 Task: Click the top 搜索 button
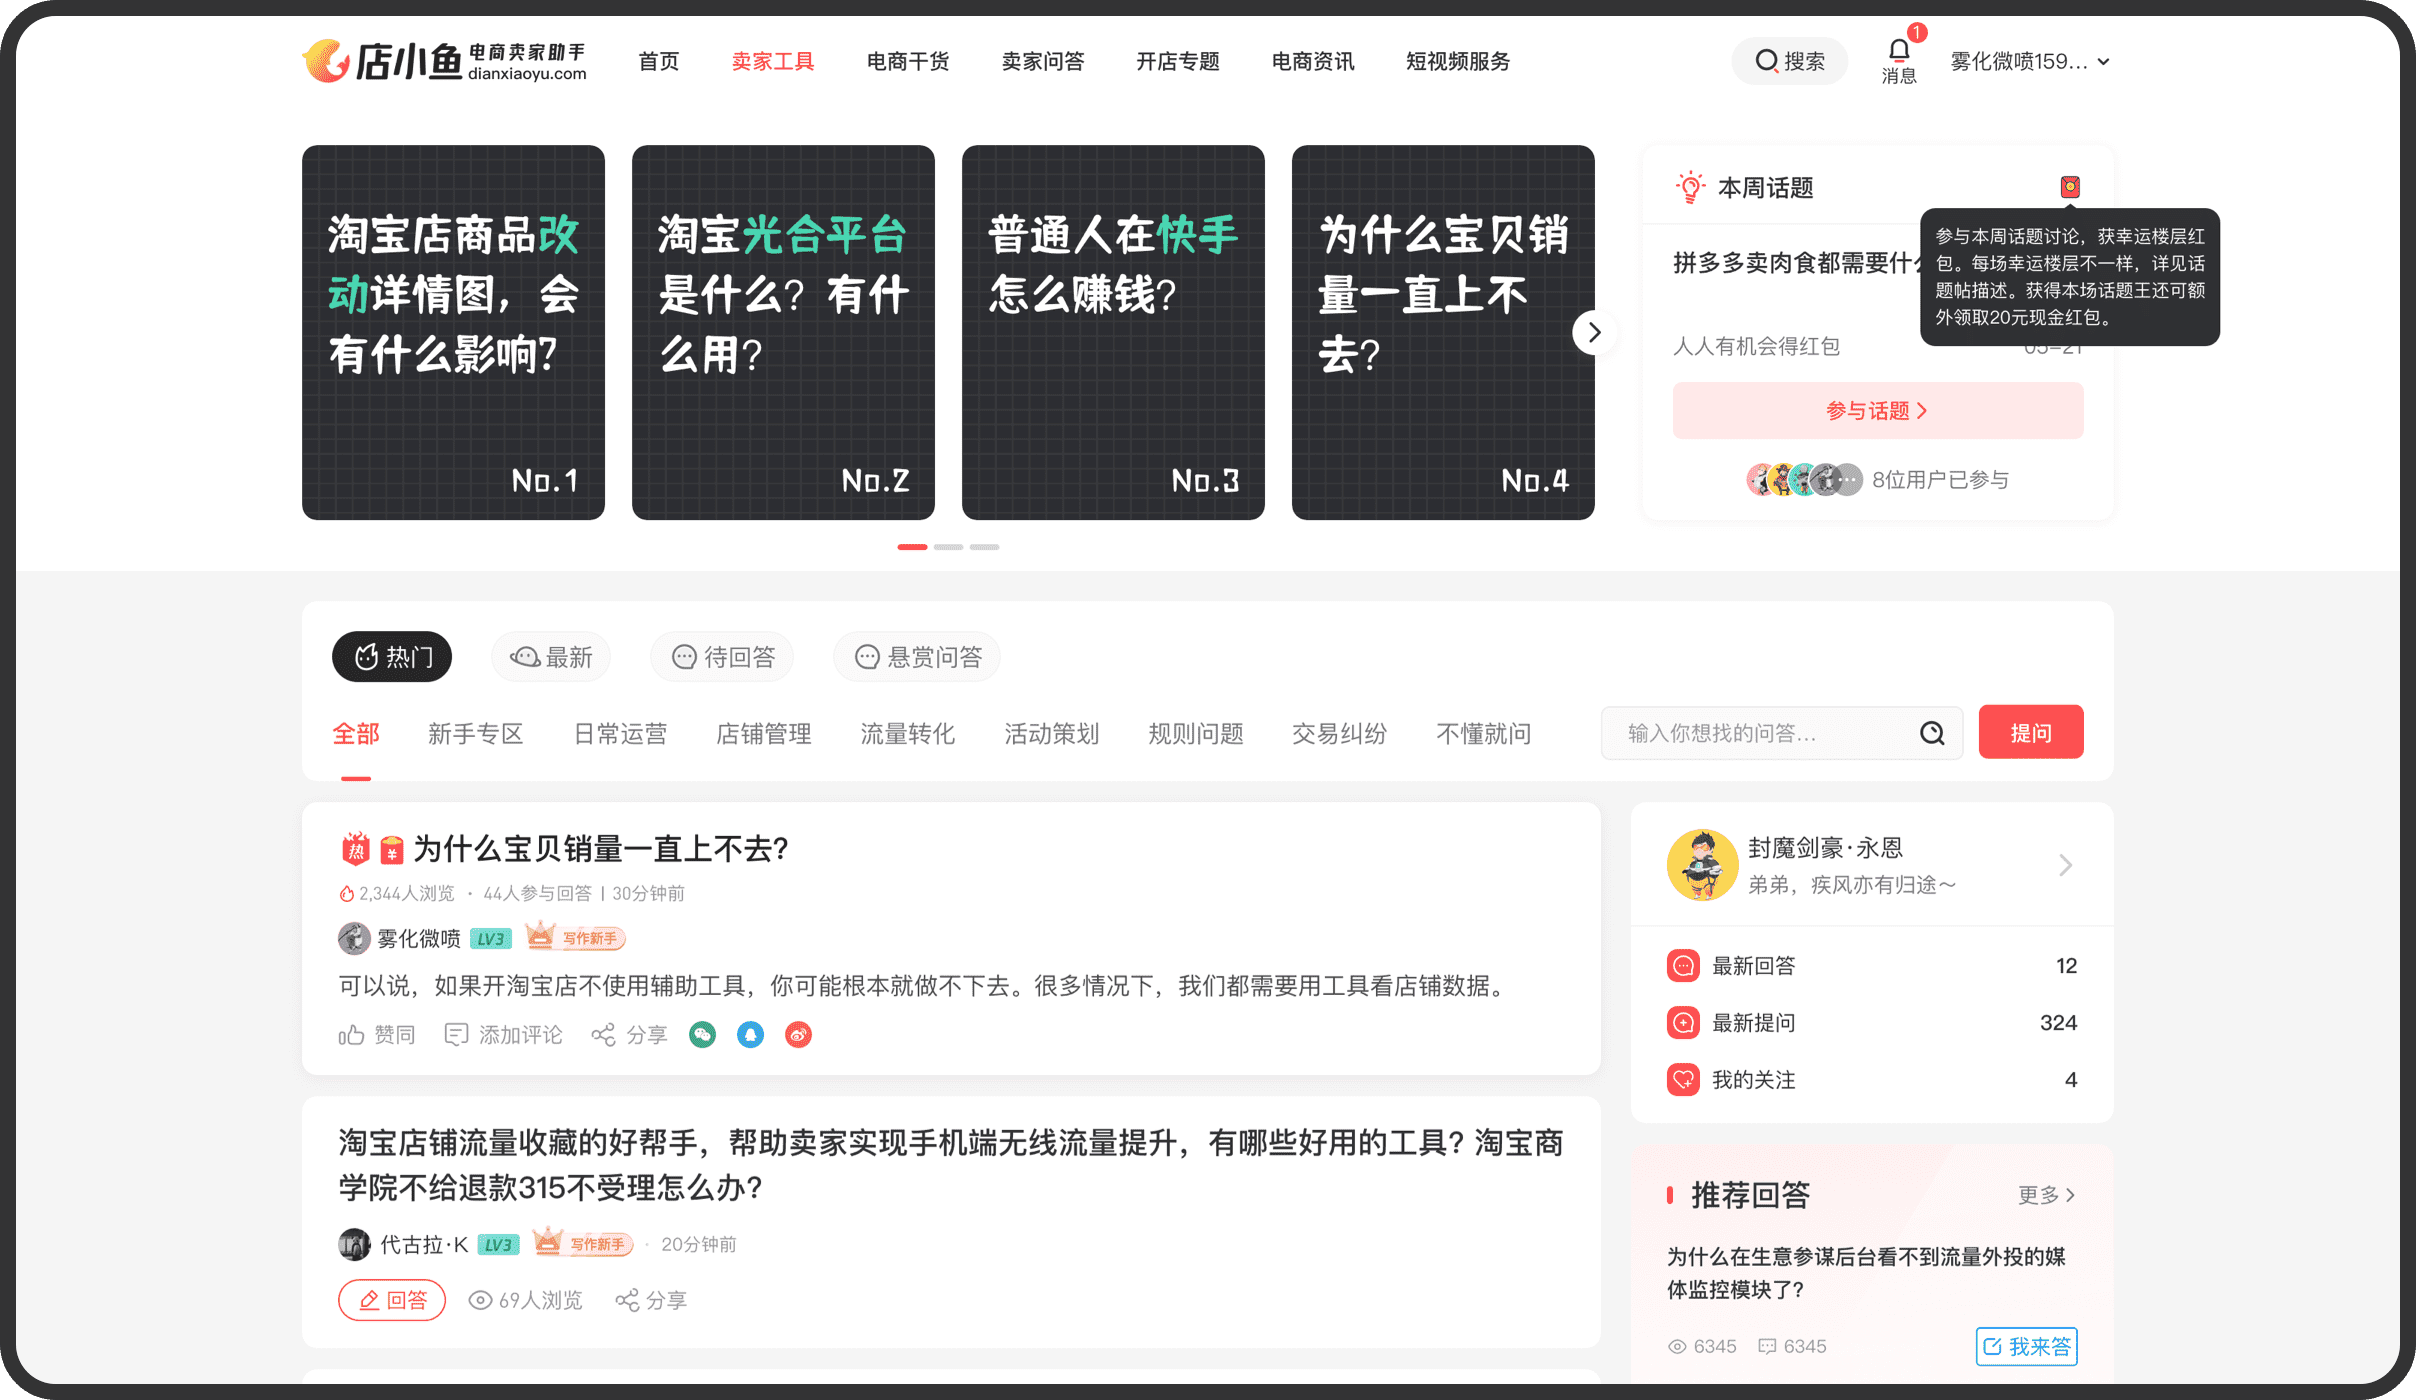[x=1790, y=61]
